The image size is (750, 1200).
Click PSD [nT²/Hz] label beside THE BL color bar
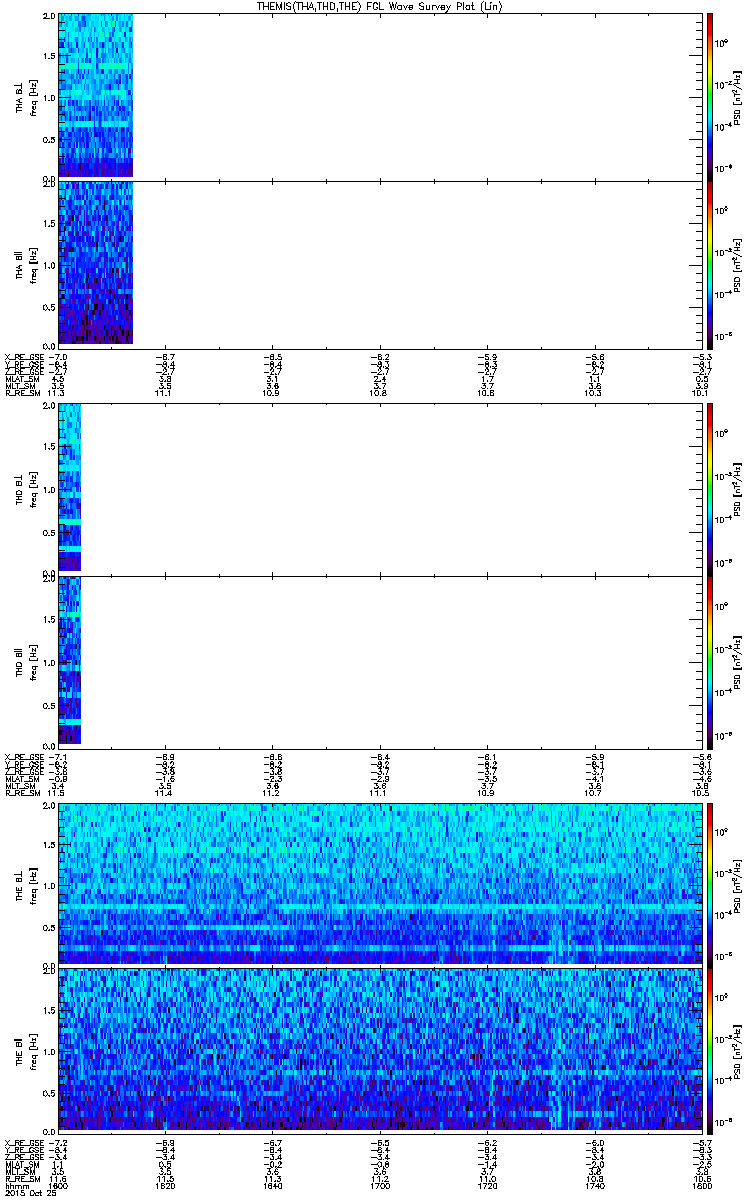coord(738,884)
